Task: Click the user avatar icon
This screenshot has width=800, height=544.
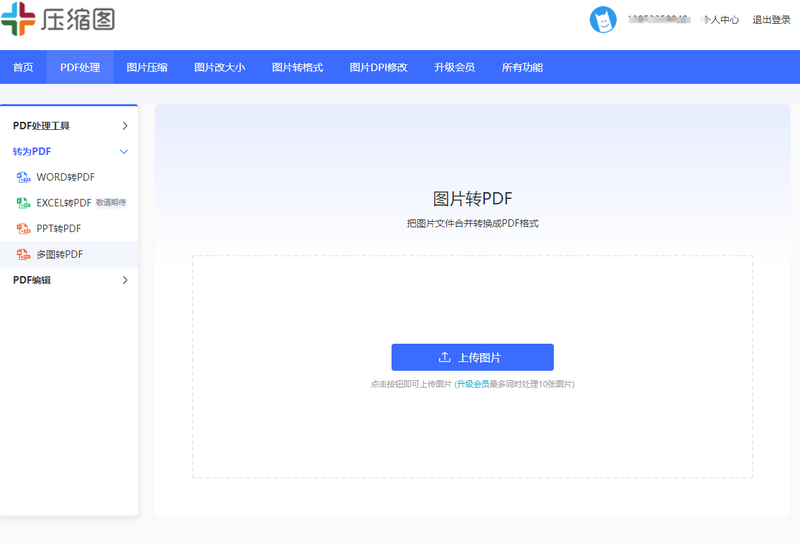Action: pos(603,19)
